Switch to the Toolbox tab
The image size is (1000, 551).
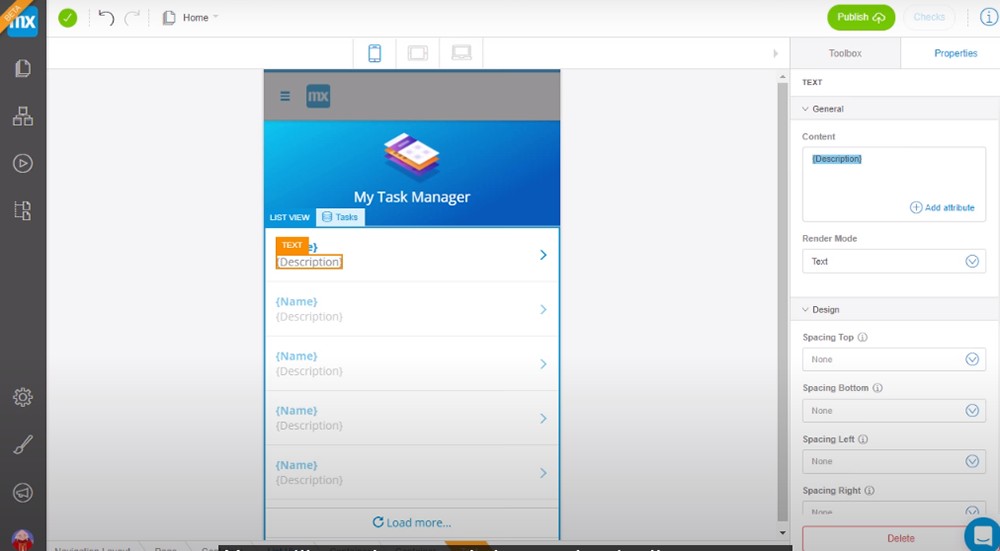coord(845,53)
